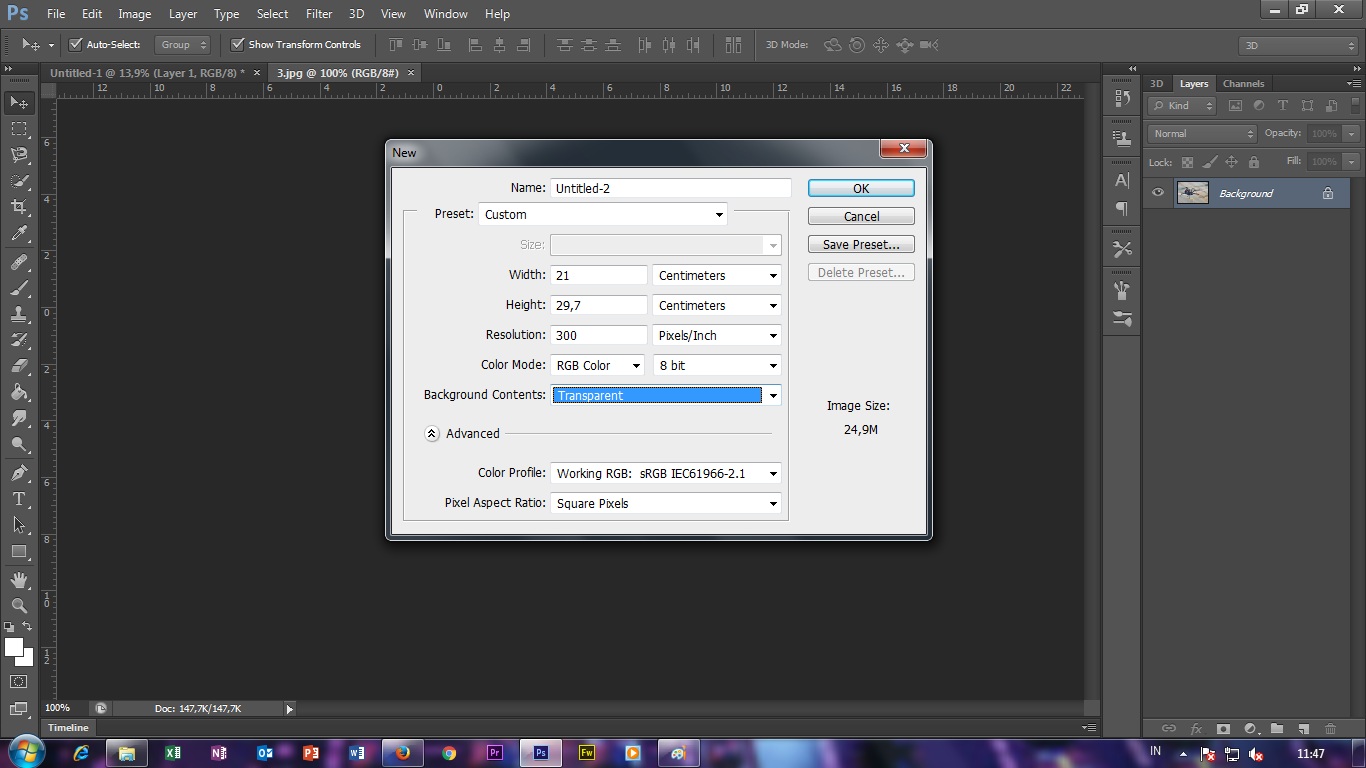Click the Create new layer icon
Screen dimensions: 1366x768
[x=1304, y=729]
